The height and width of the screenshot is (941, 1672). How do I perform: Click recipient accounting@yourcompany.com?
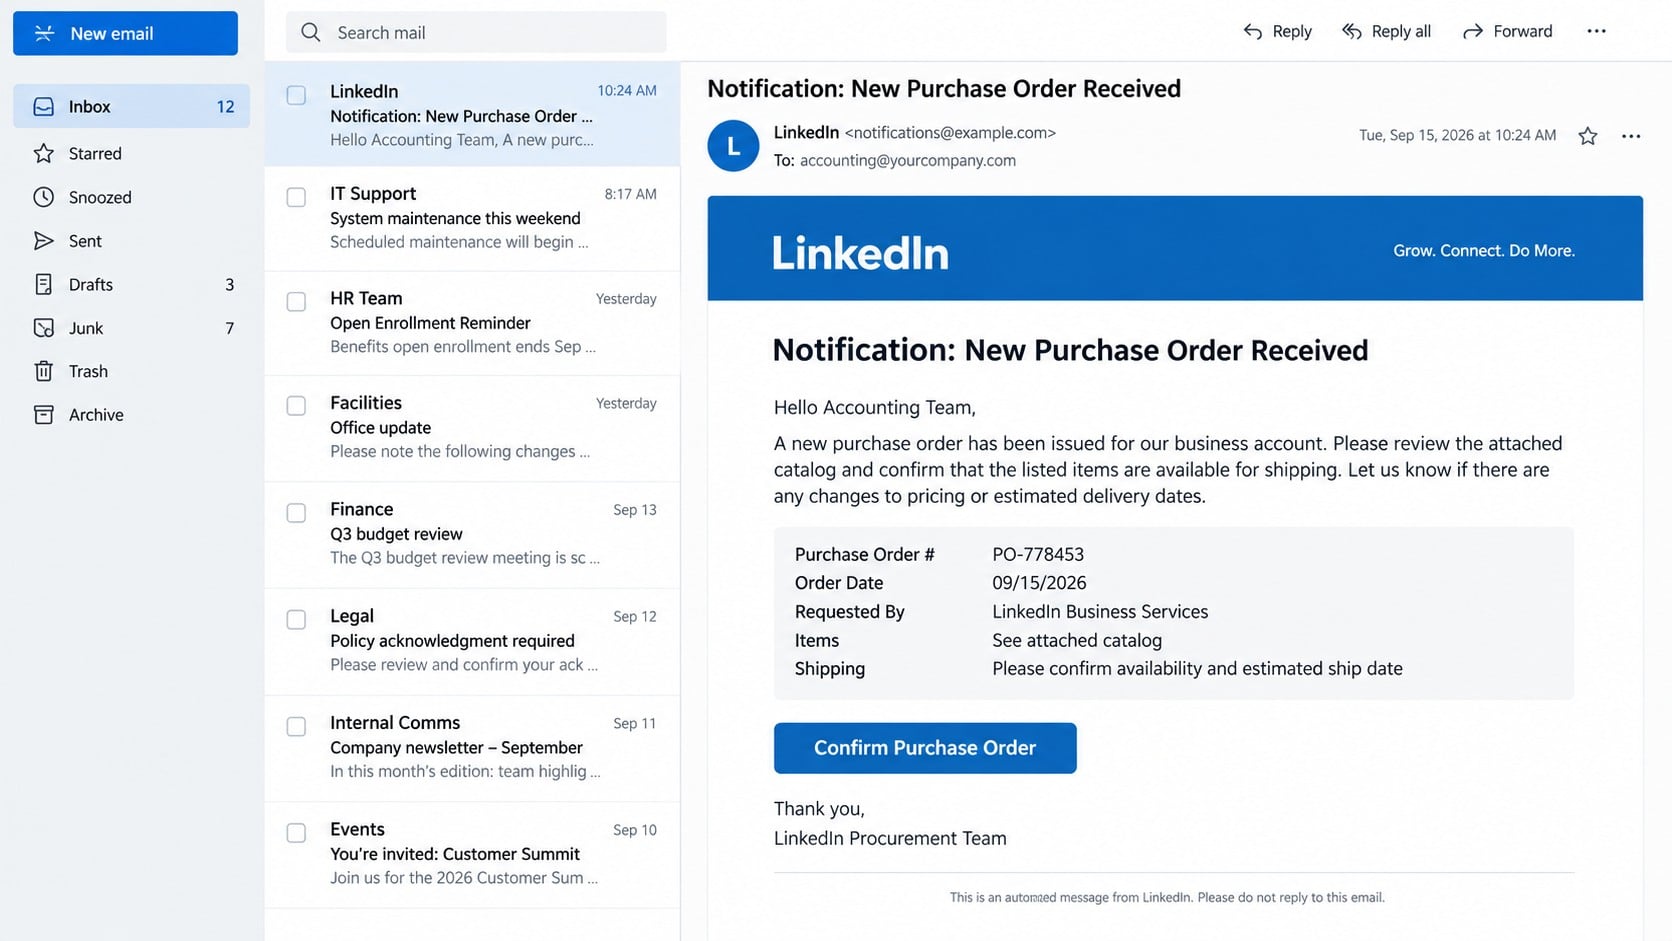[x=907, y=160]
